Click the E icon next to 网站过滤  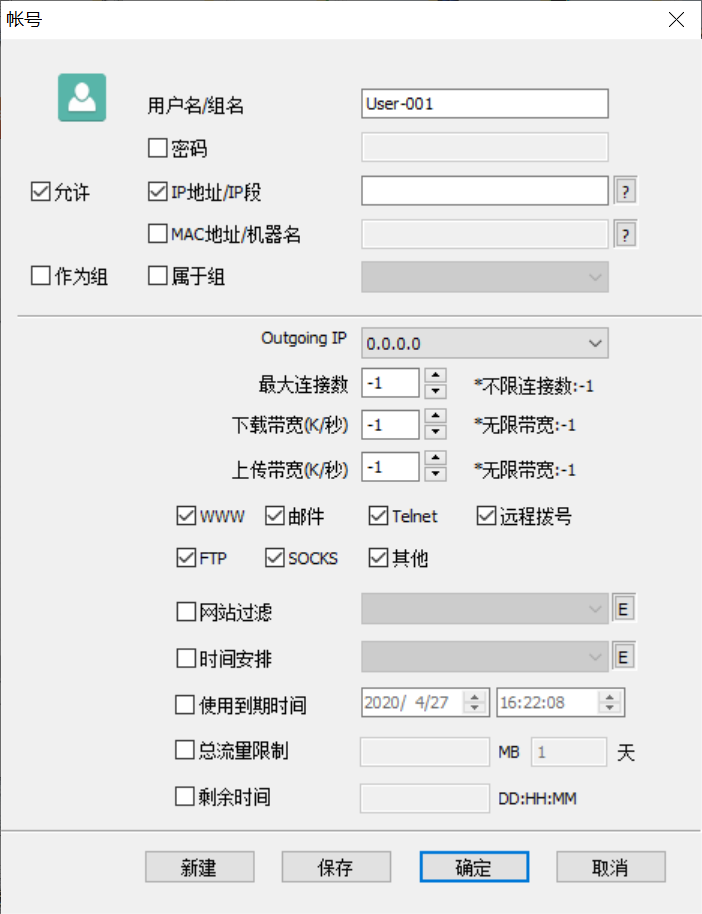point(625,608)
